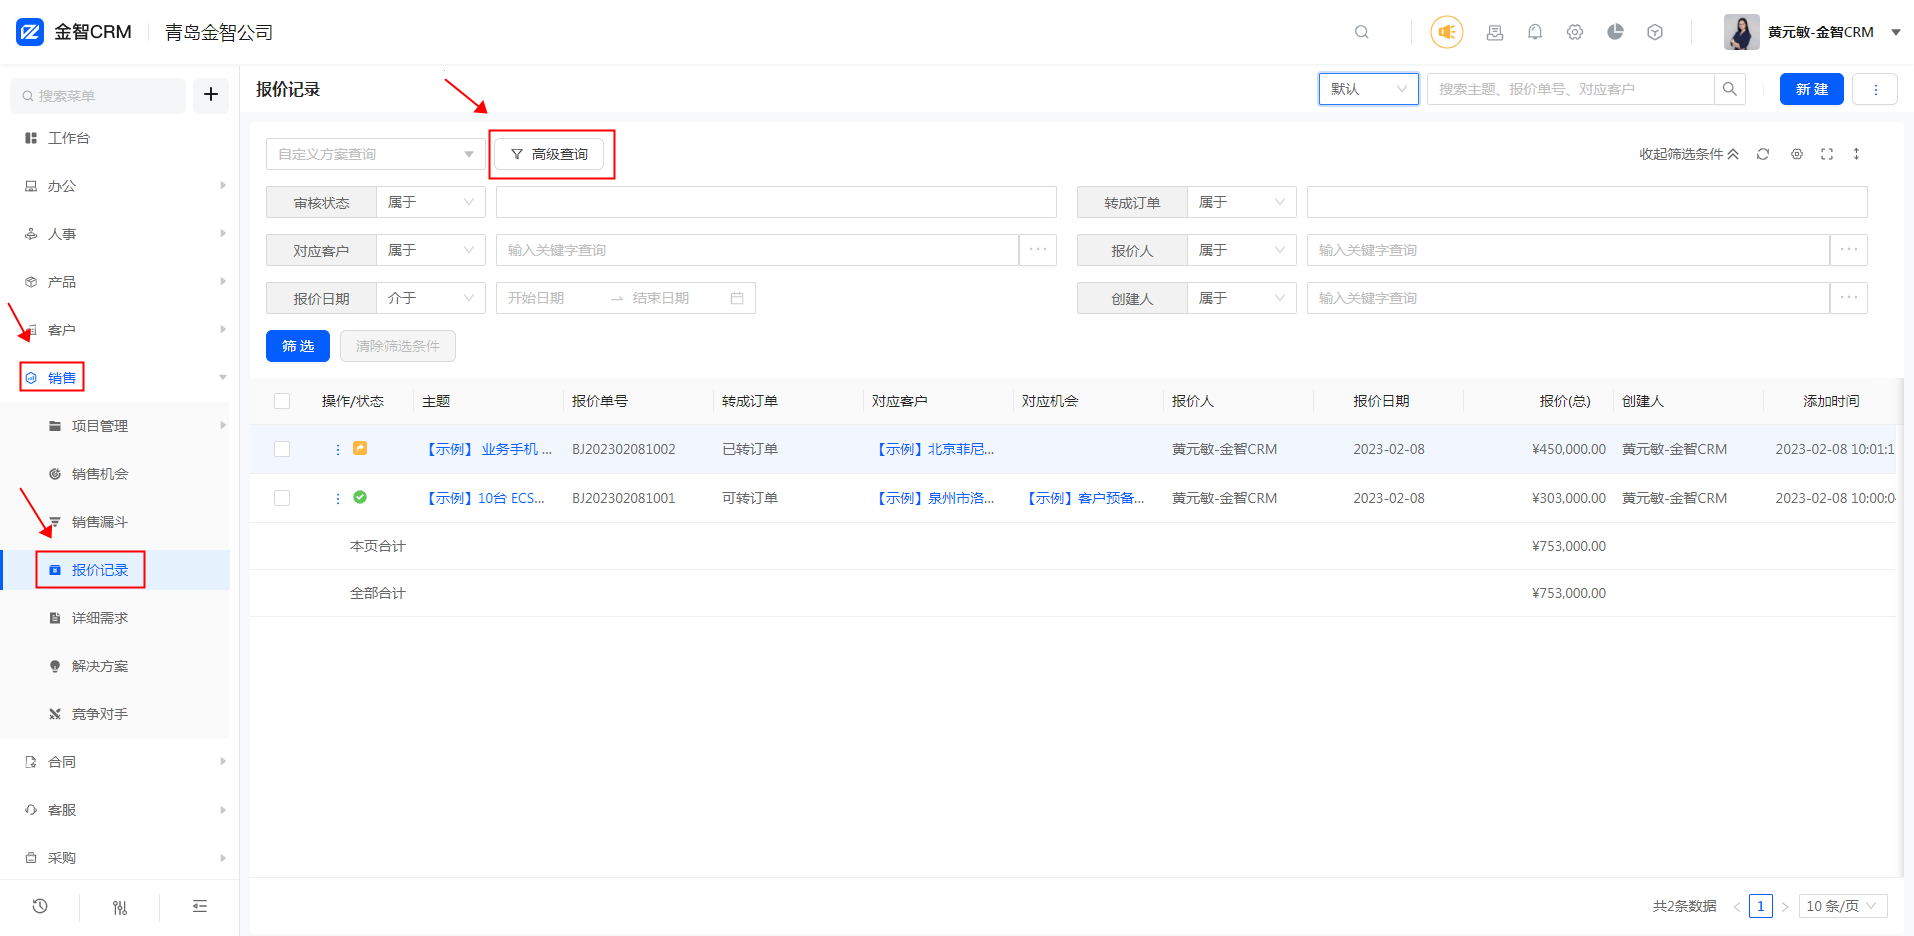Open the notification bell icon

pyautogui.click(x=1535, y=32)
